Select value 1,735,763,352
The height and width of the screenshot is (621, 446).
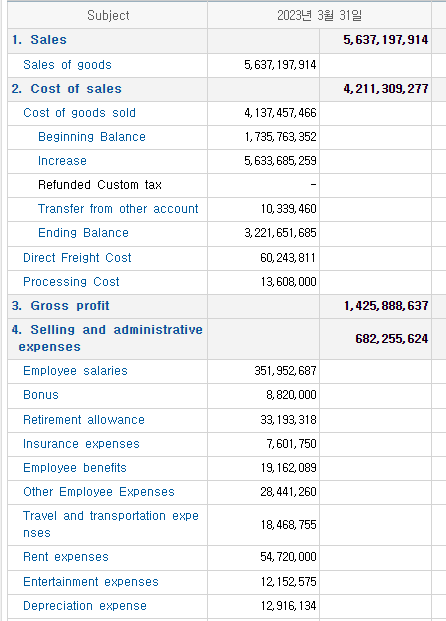click(280, 137)
